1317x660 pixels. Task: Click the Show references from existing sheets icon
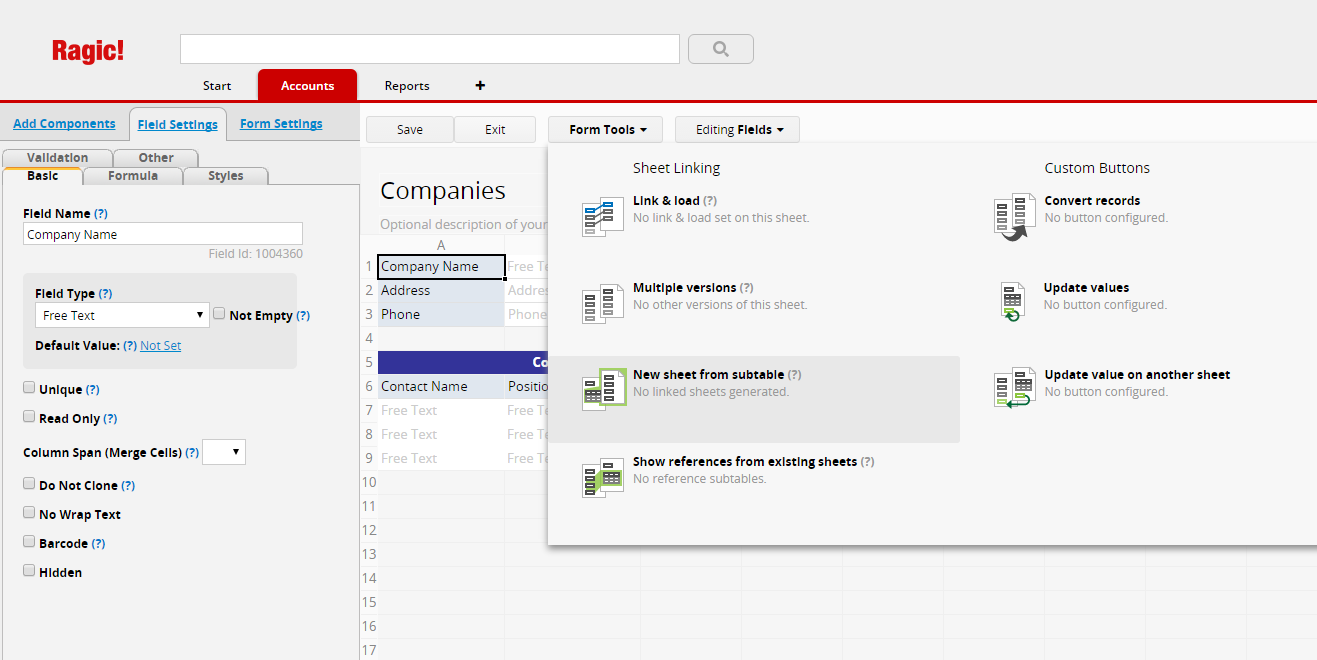tap(603, 478)
